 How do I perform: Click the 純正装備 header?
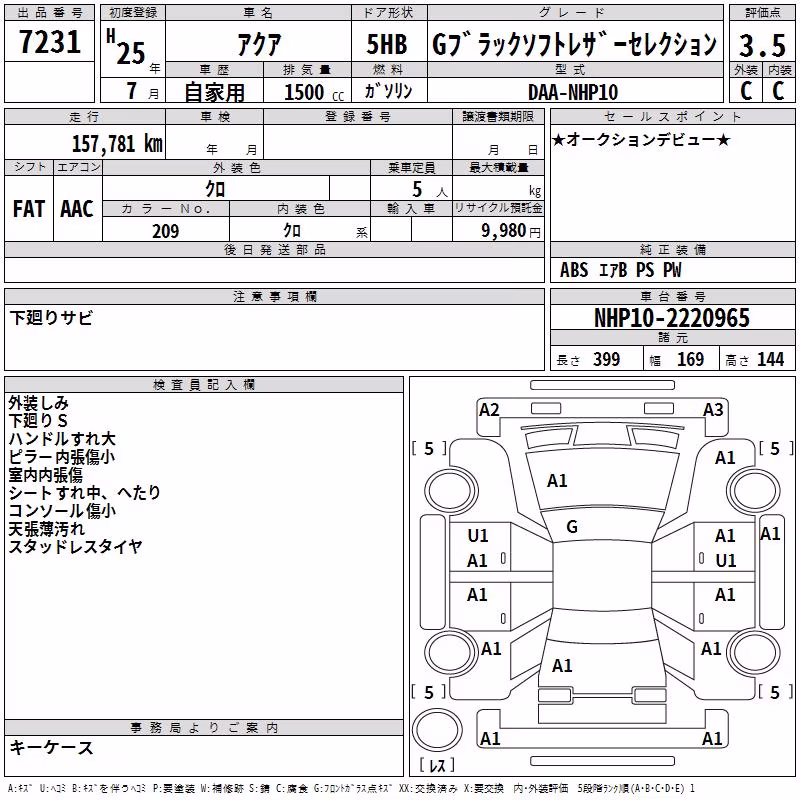pos(673,249)
